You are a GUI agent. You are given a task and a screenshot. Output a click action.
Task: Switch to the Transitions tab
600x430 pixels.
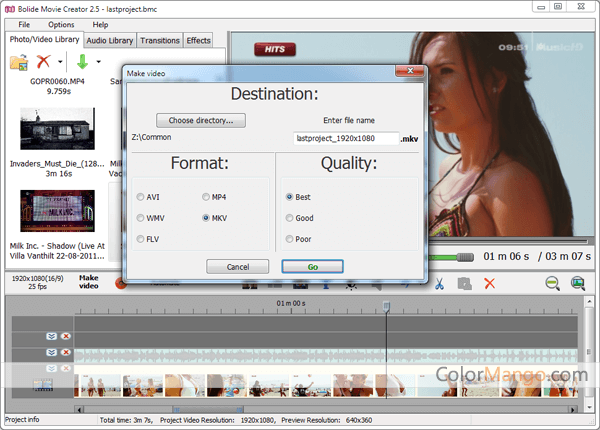[x=160, y=41]
